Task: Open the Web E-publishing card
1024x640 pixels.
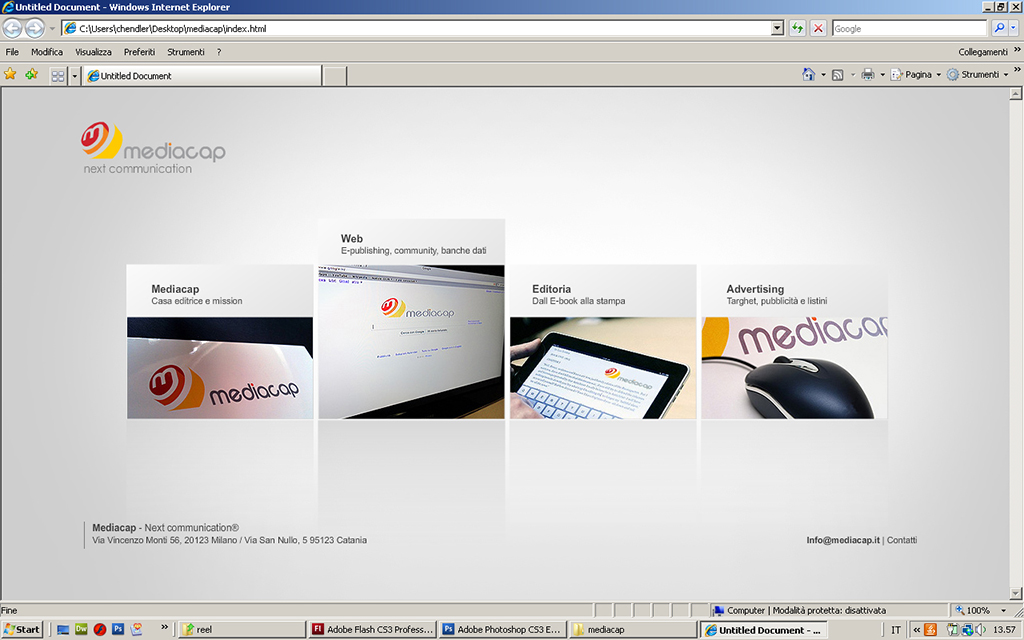Action: click(411, 319)
